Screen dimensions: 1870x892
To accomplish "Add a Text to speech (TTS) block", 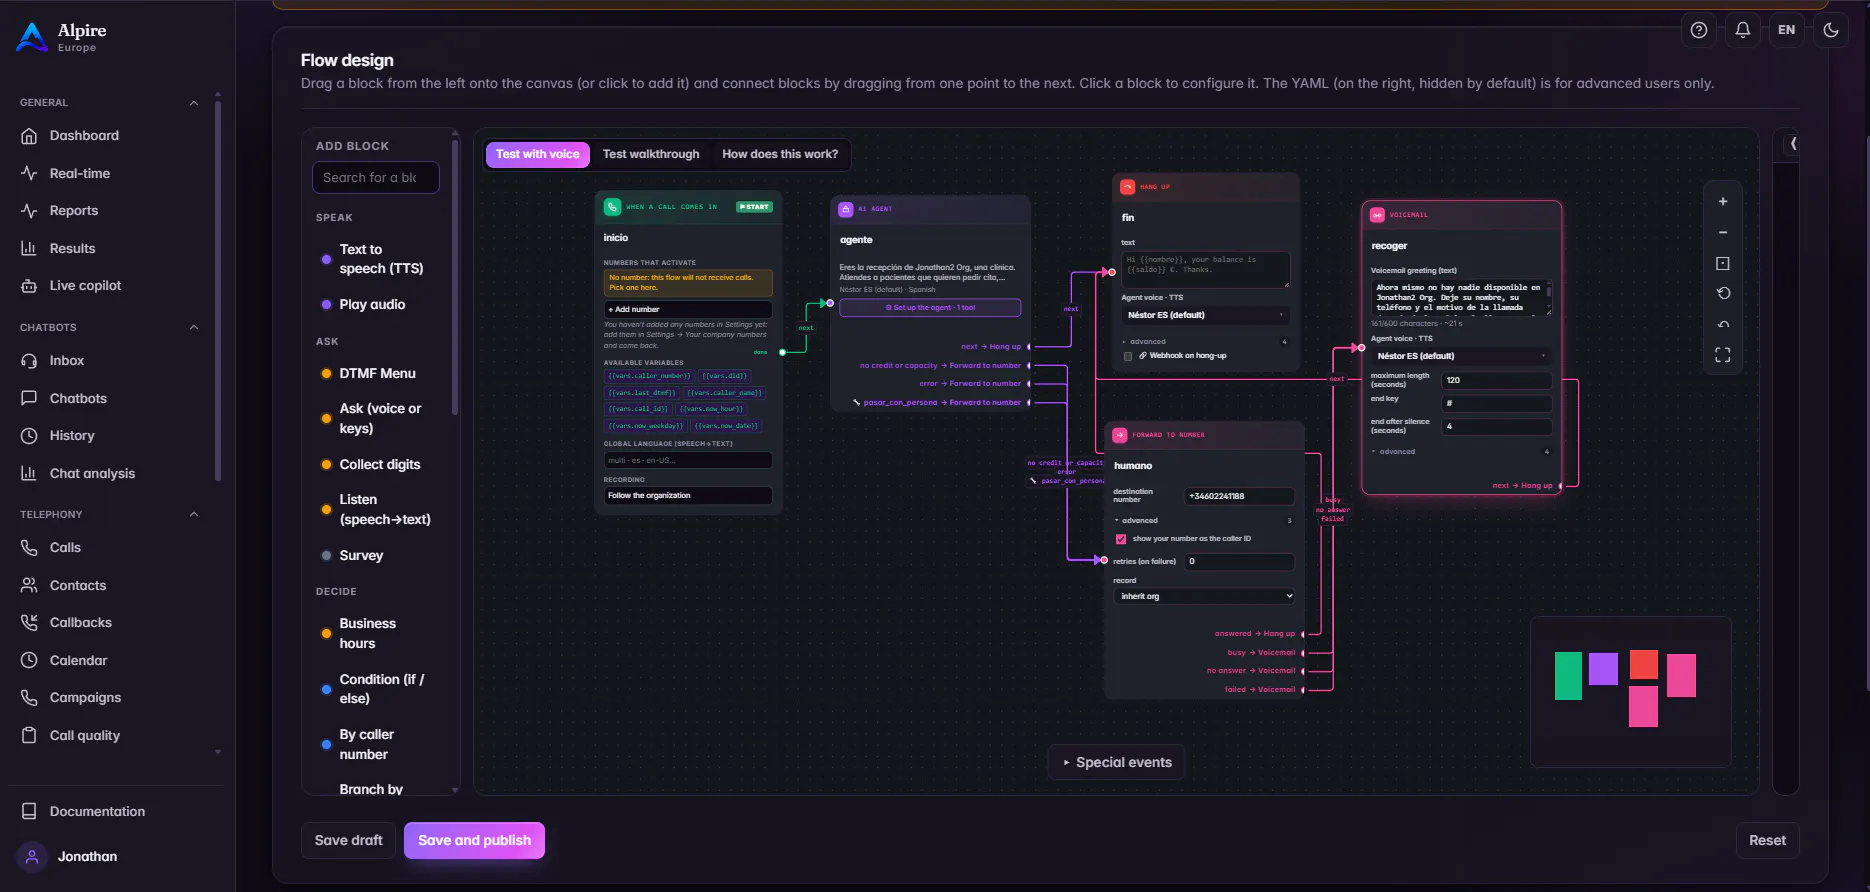I will (379, 259).
